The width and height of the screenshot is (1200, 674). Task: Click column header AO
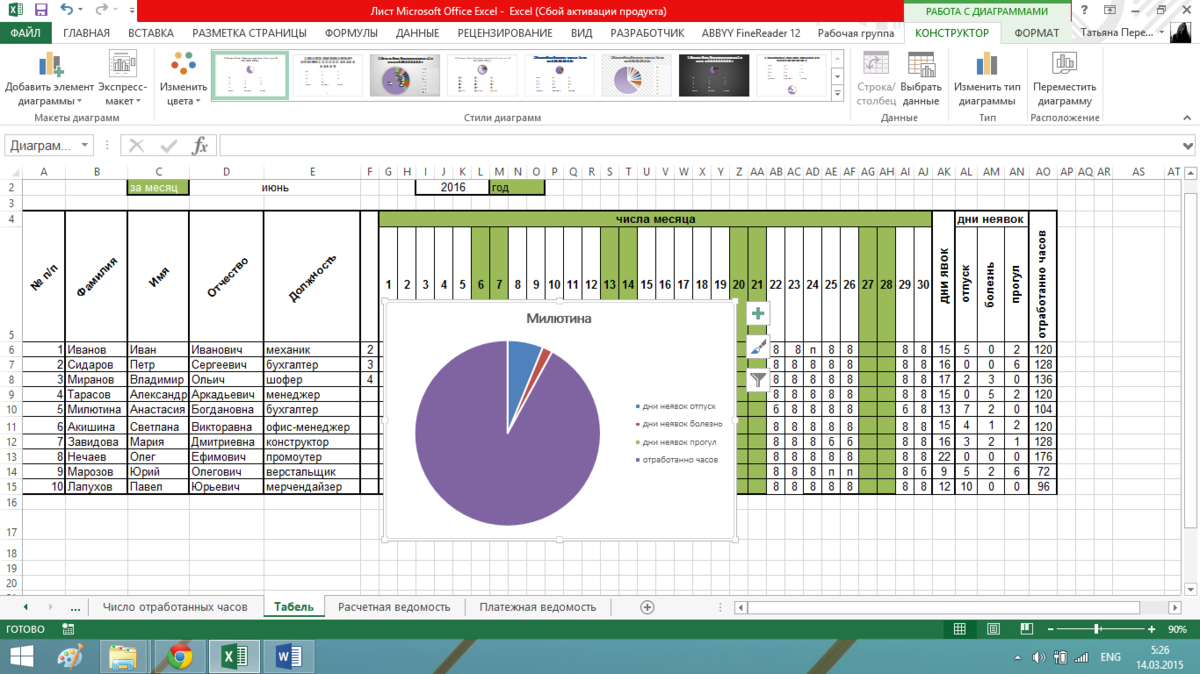[x=1043, y=172]
